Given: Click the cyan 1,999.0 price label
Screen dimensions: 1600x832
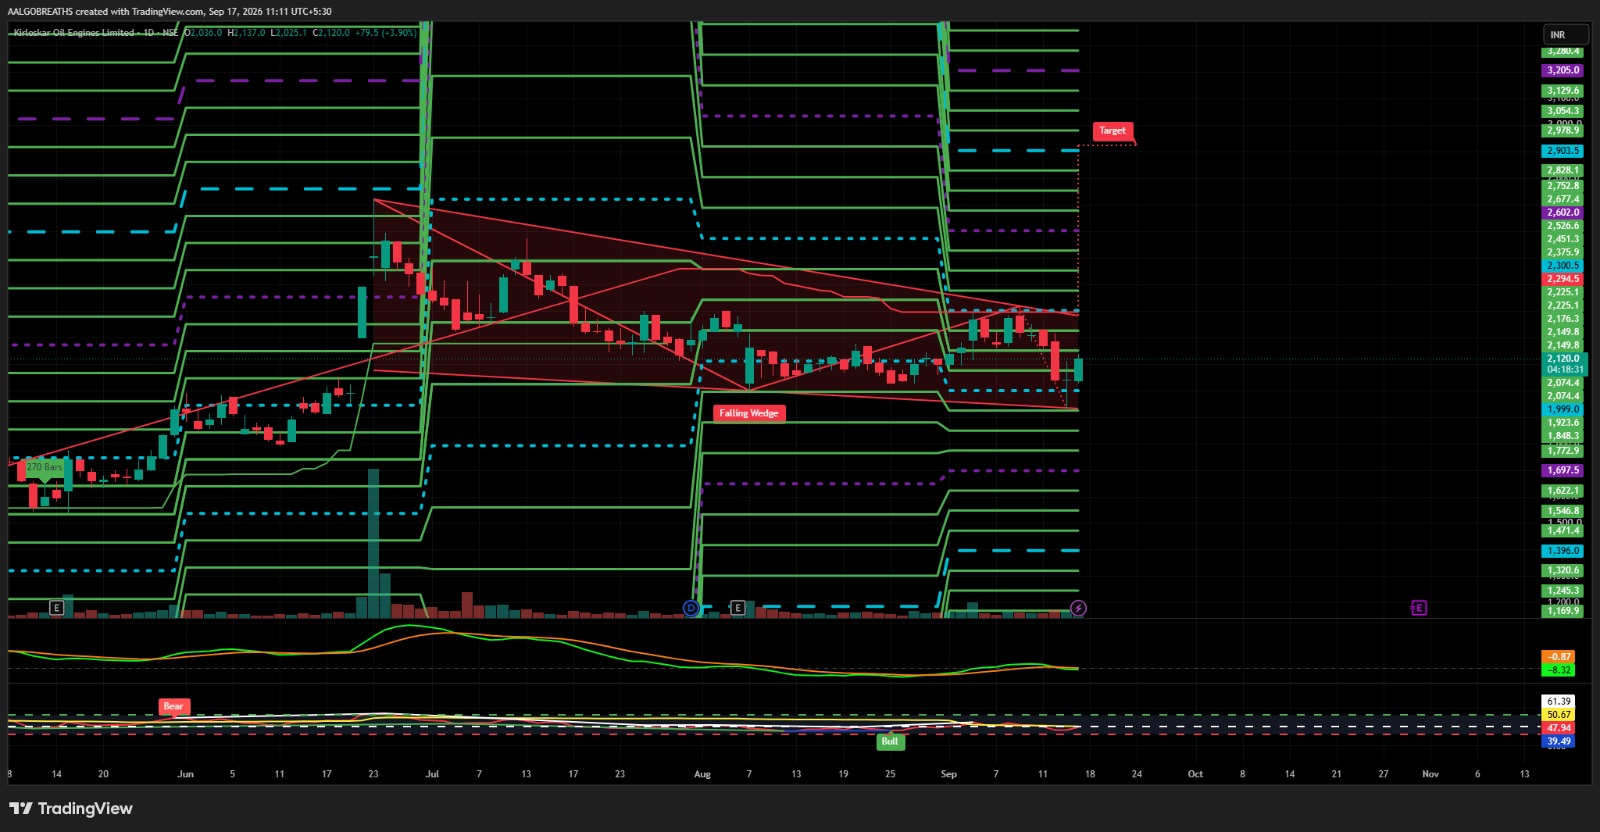Looking at the screenshot, I should pyautogui.click(x=1563, y=409).
